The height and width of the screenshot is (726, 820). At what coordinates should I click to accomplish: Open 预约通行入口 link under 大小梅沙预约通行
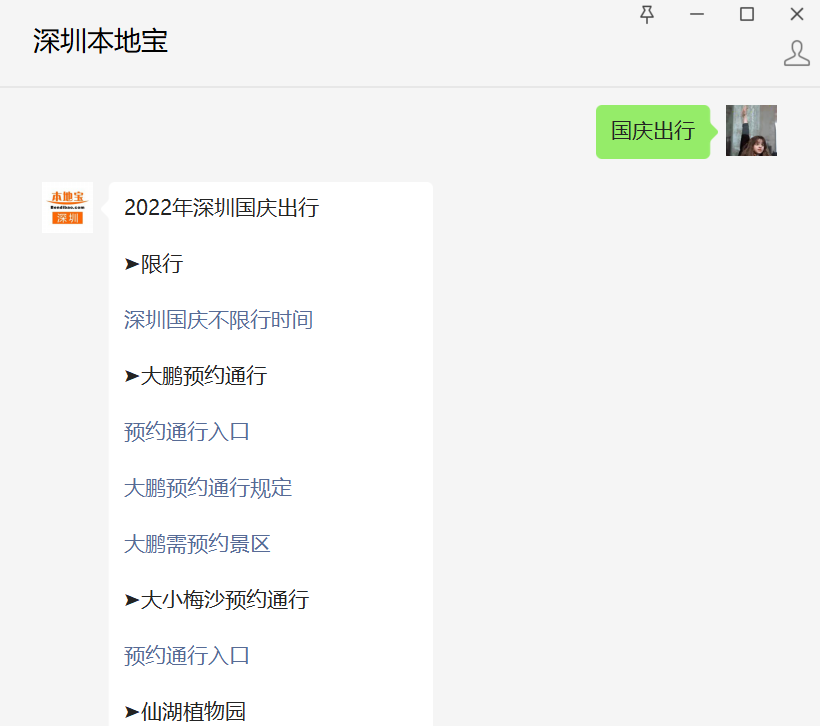tap(187, 656)
